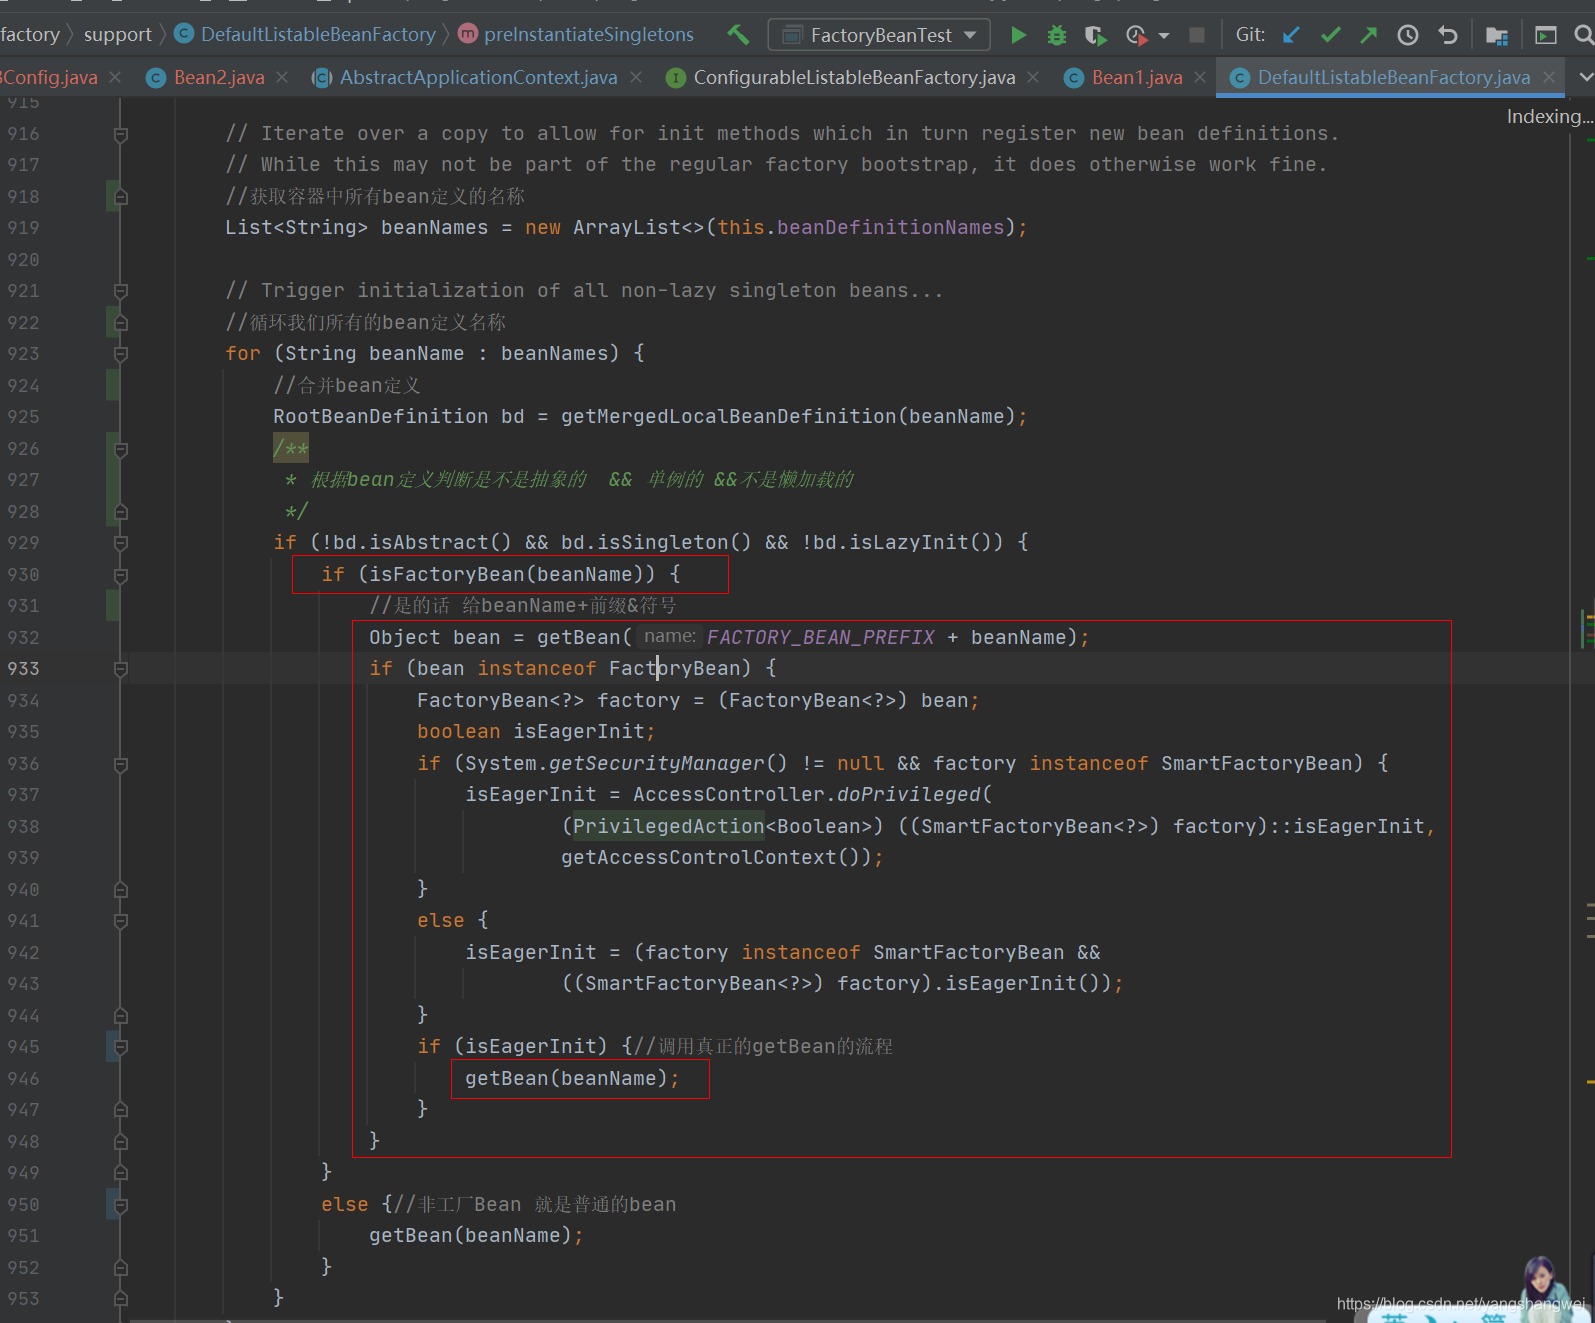Click Git Update Project blue arrow
Viewport: 1595px width, 1323px height.
pos(1292,35)
